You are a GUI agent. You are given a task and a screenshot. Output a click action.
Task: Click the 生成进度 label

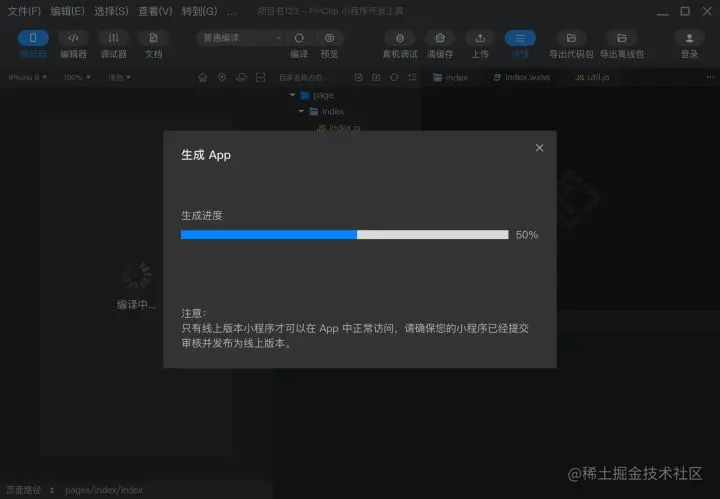(x=202, y=215)
